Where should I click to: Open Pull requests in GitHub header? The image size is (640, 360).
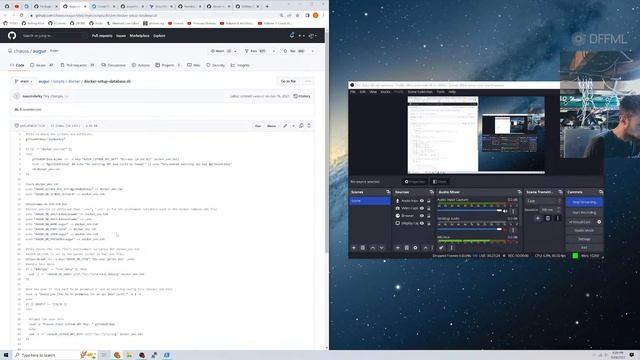click(x=102, y=36)
